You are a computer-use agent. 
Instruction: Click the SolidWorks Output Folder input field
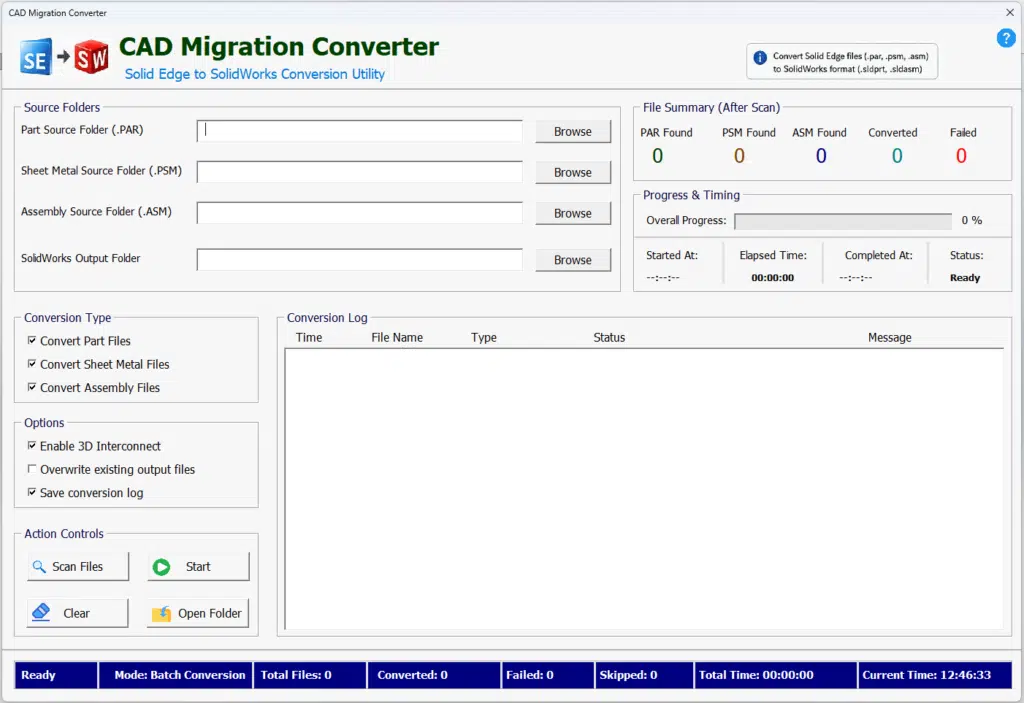[360, 259]
